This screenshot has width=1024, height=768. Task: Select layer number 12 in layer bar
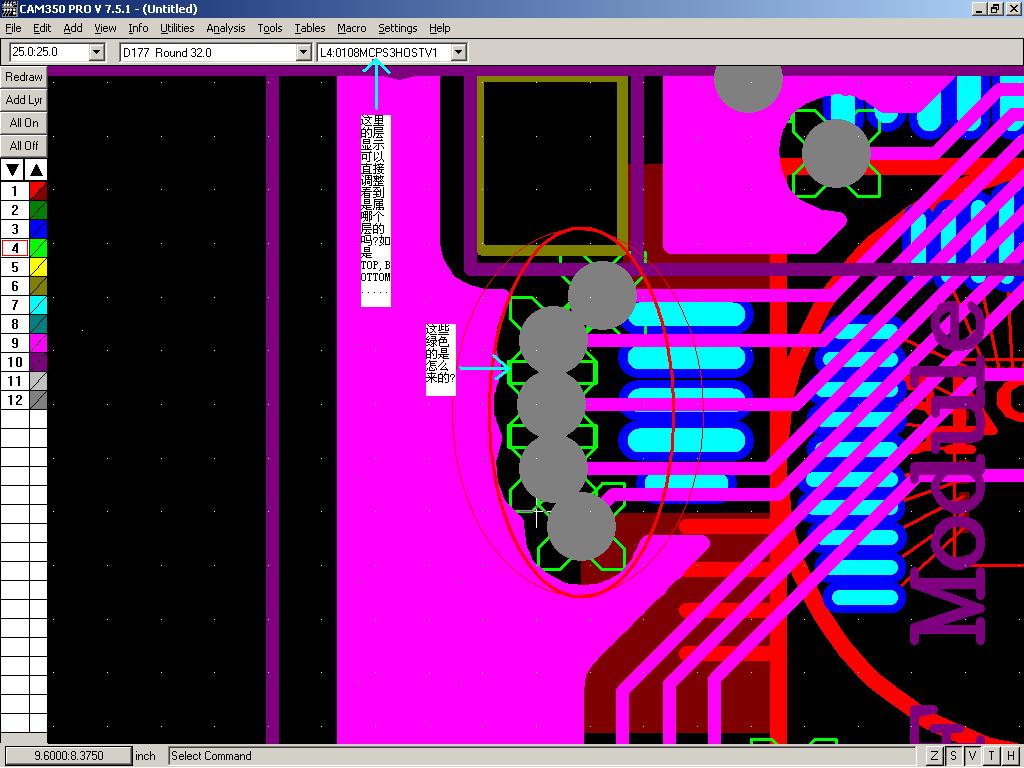tap(15, 400)
